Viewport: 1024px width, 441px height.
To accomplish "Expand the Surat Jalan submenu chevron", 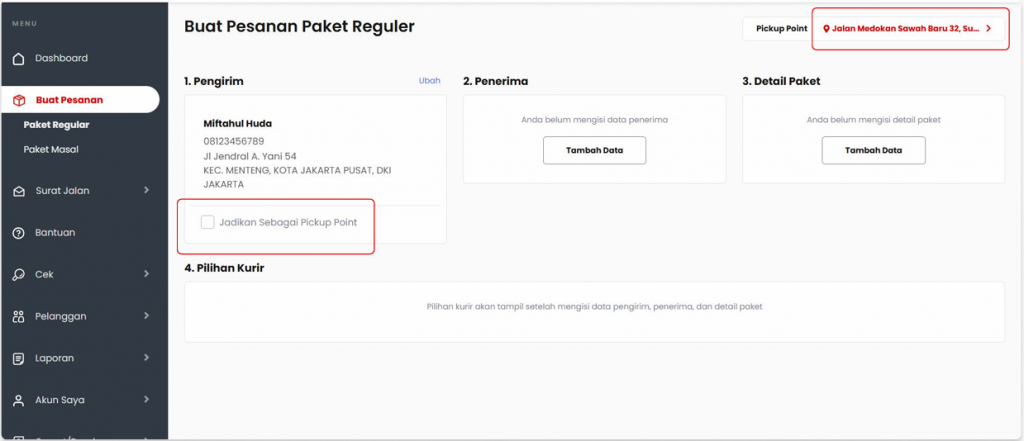I will coord(146,190).
